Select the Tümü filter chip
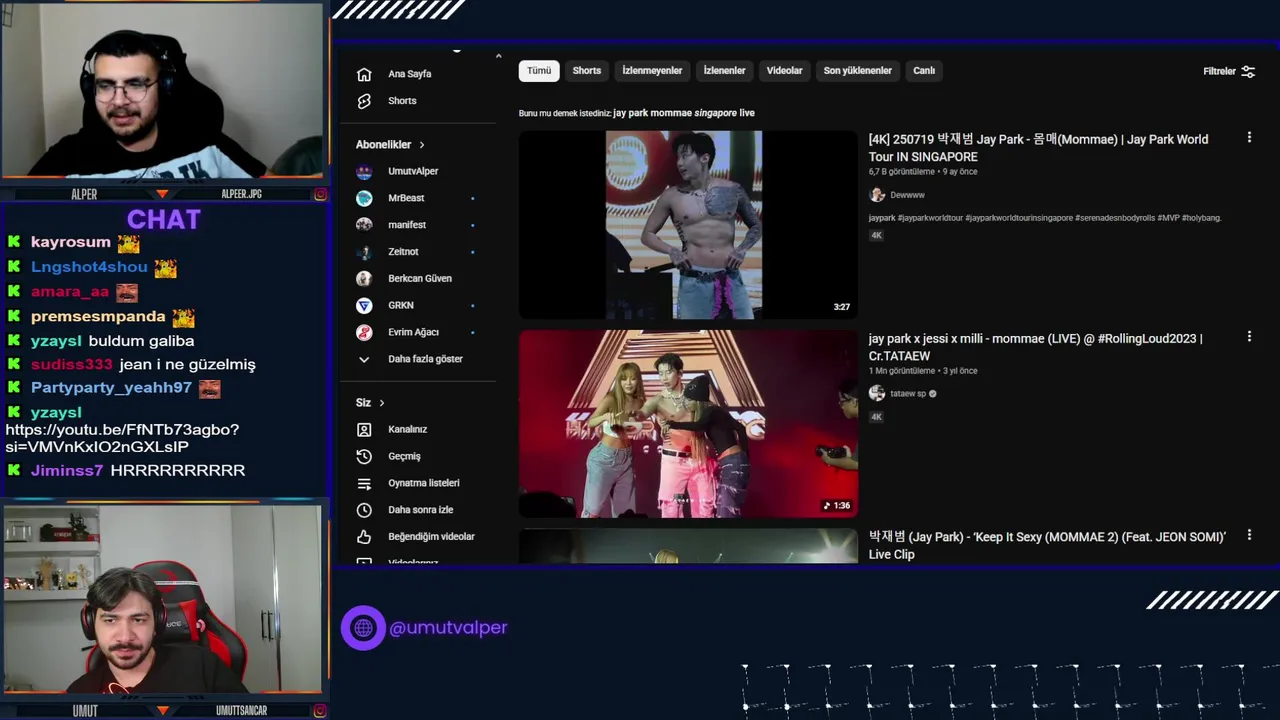The height and width of the screenshot is (720, 1280). (539, 71)
